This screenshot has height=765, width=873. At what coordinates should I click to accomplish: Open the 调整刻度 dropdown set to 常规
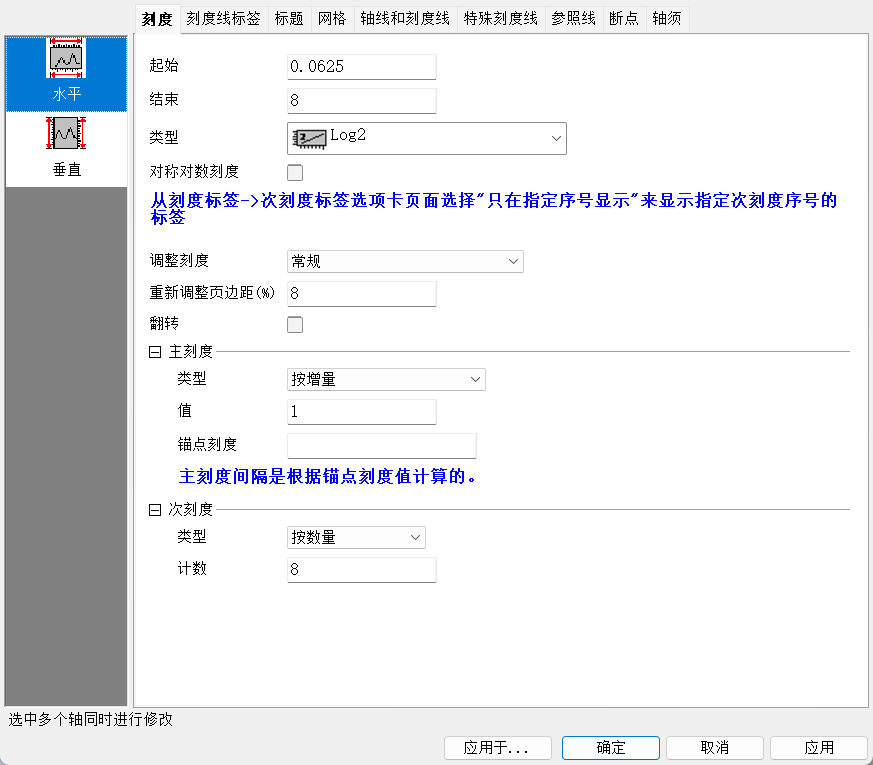[x=405, y=262]
